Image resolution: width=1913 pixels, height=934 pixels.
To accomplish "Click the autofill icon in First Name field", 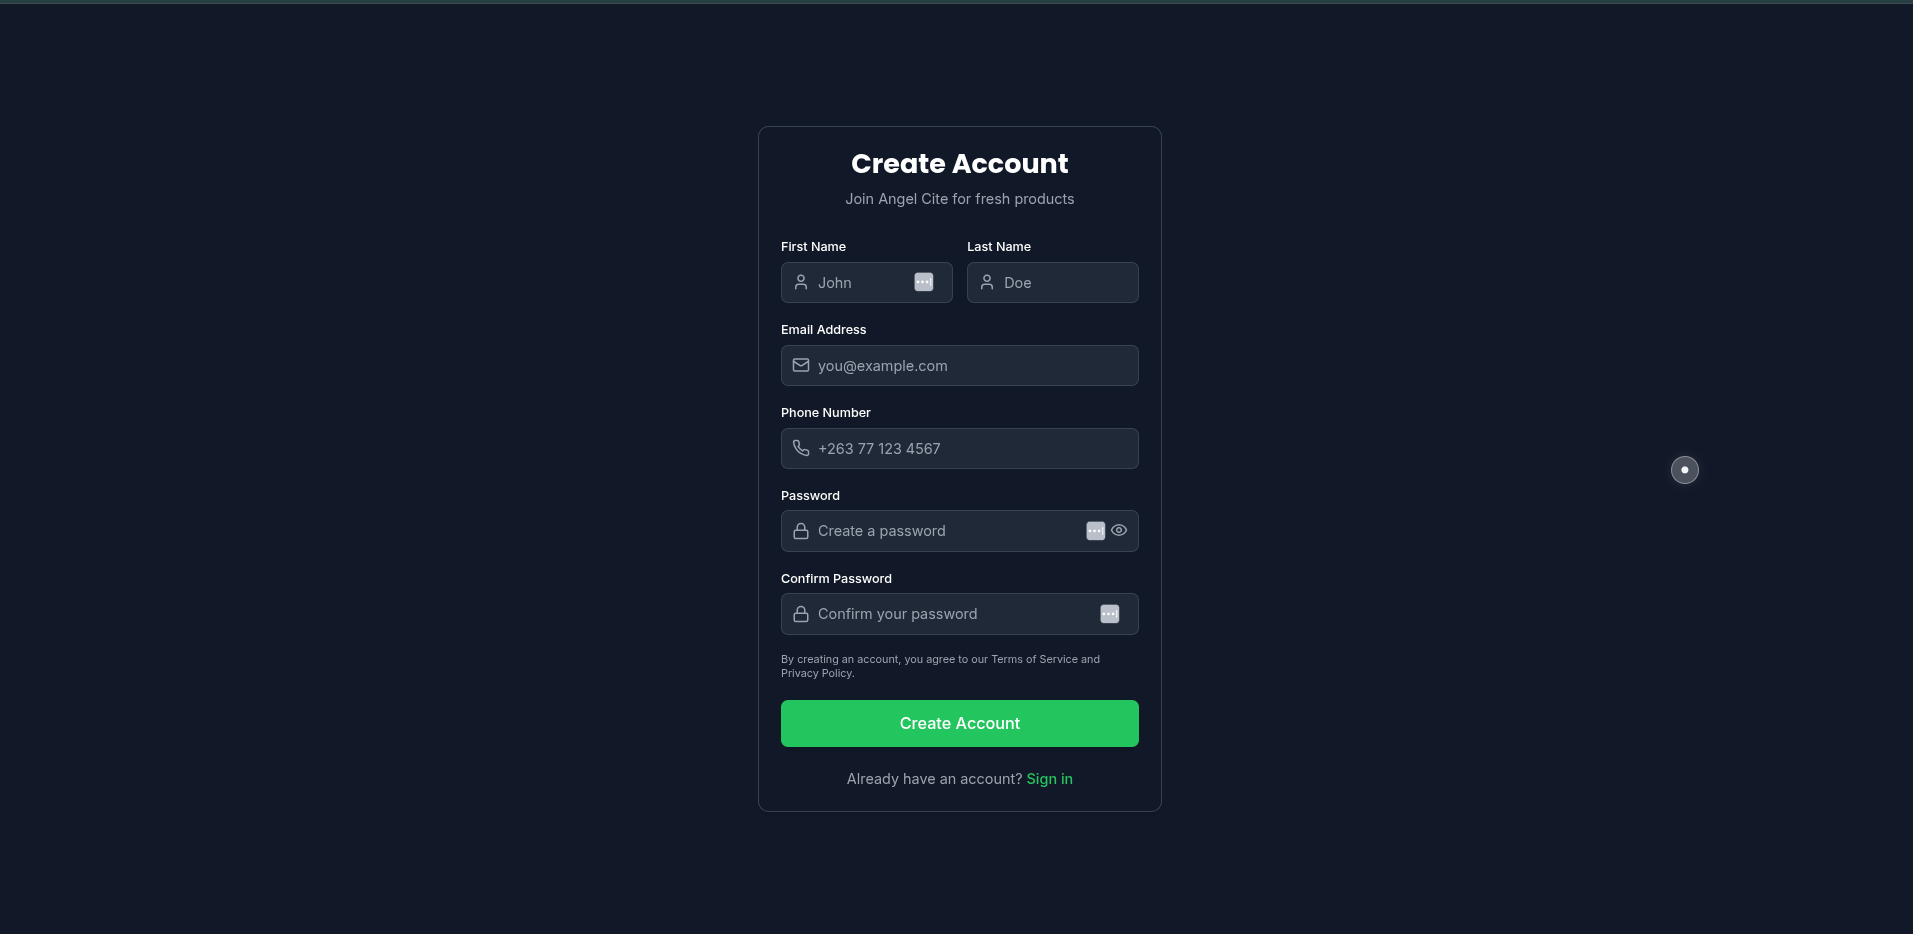I will click(924, 283).
